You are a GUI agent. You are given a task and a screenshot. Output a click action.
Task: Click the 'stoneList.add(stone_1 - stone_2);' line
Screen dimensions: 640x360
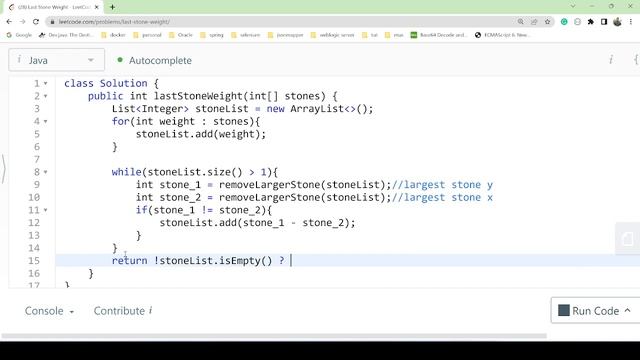[x=257, y=223]
